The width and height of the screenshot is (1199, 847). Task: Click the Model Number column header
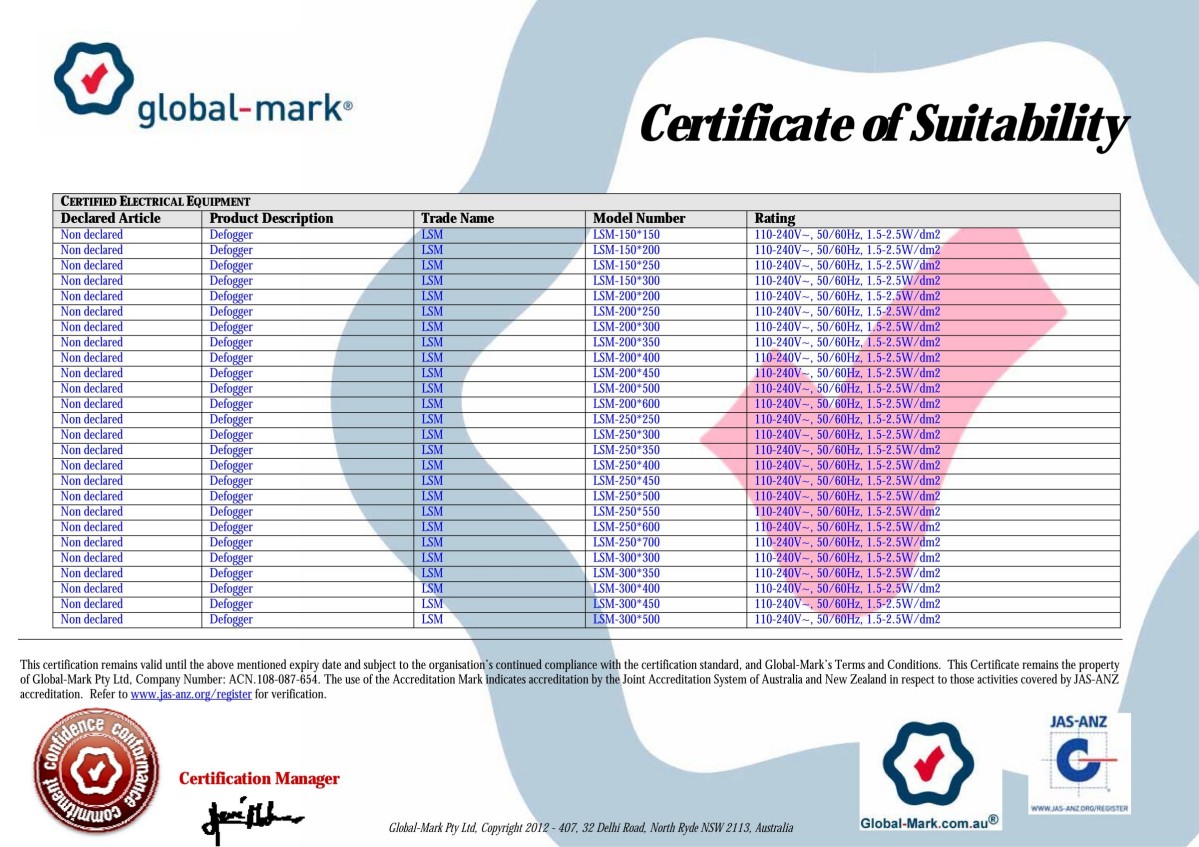(639, 218)
